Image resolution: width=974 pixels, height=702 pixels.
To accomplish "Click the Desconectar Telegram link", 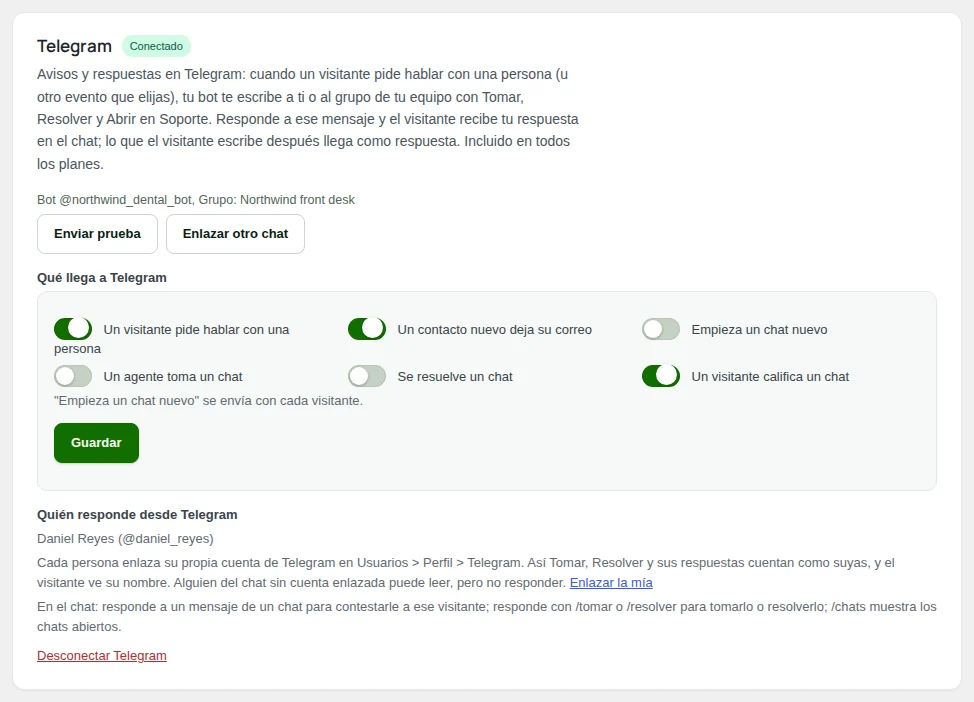I will 102,655.
